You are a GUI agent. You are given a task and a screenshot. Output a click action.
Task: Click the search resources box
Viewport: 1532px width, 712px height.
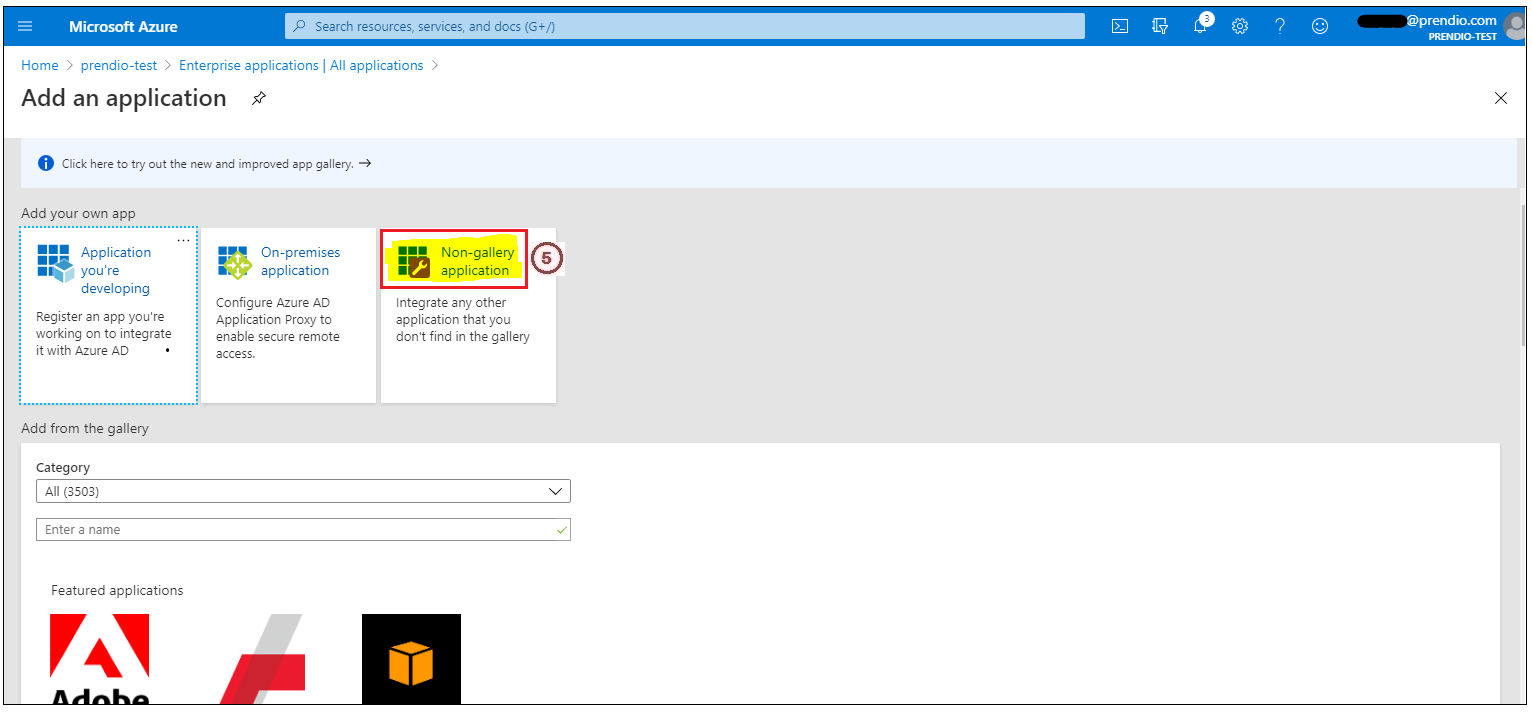tap(684, 27)
